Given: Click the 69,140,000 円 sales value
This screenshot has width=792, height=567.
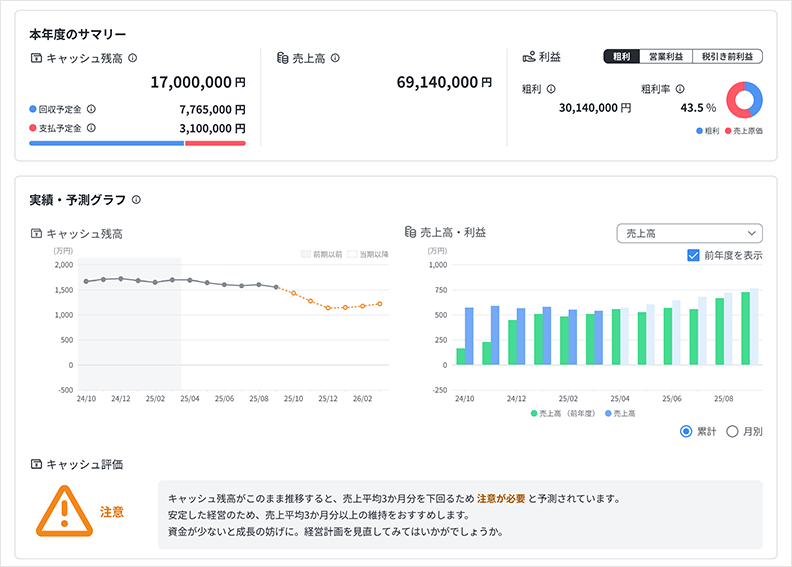Looking at the screenshot, I should click(444, 82).
